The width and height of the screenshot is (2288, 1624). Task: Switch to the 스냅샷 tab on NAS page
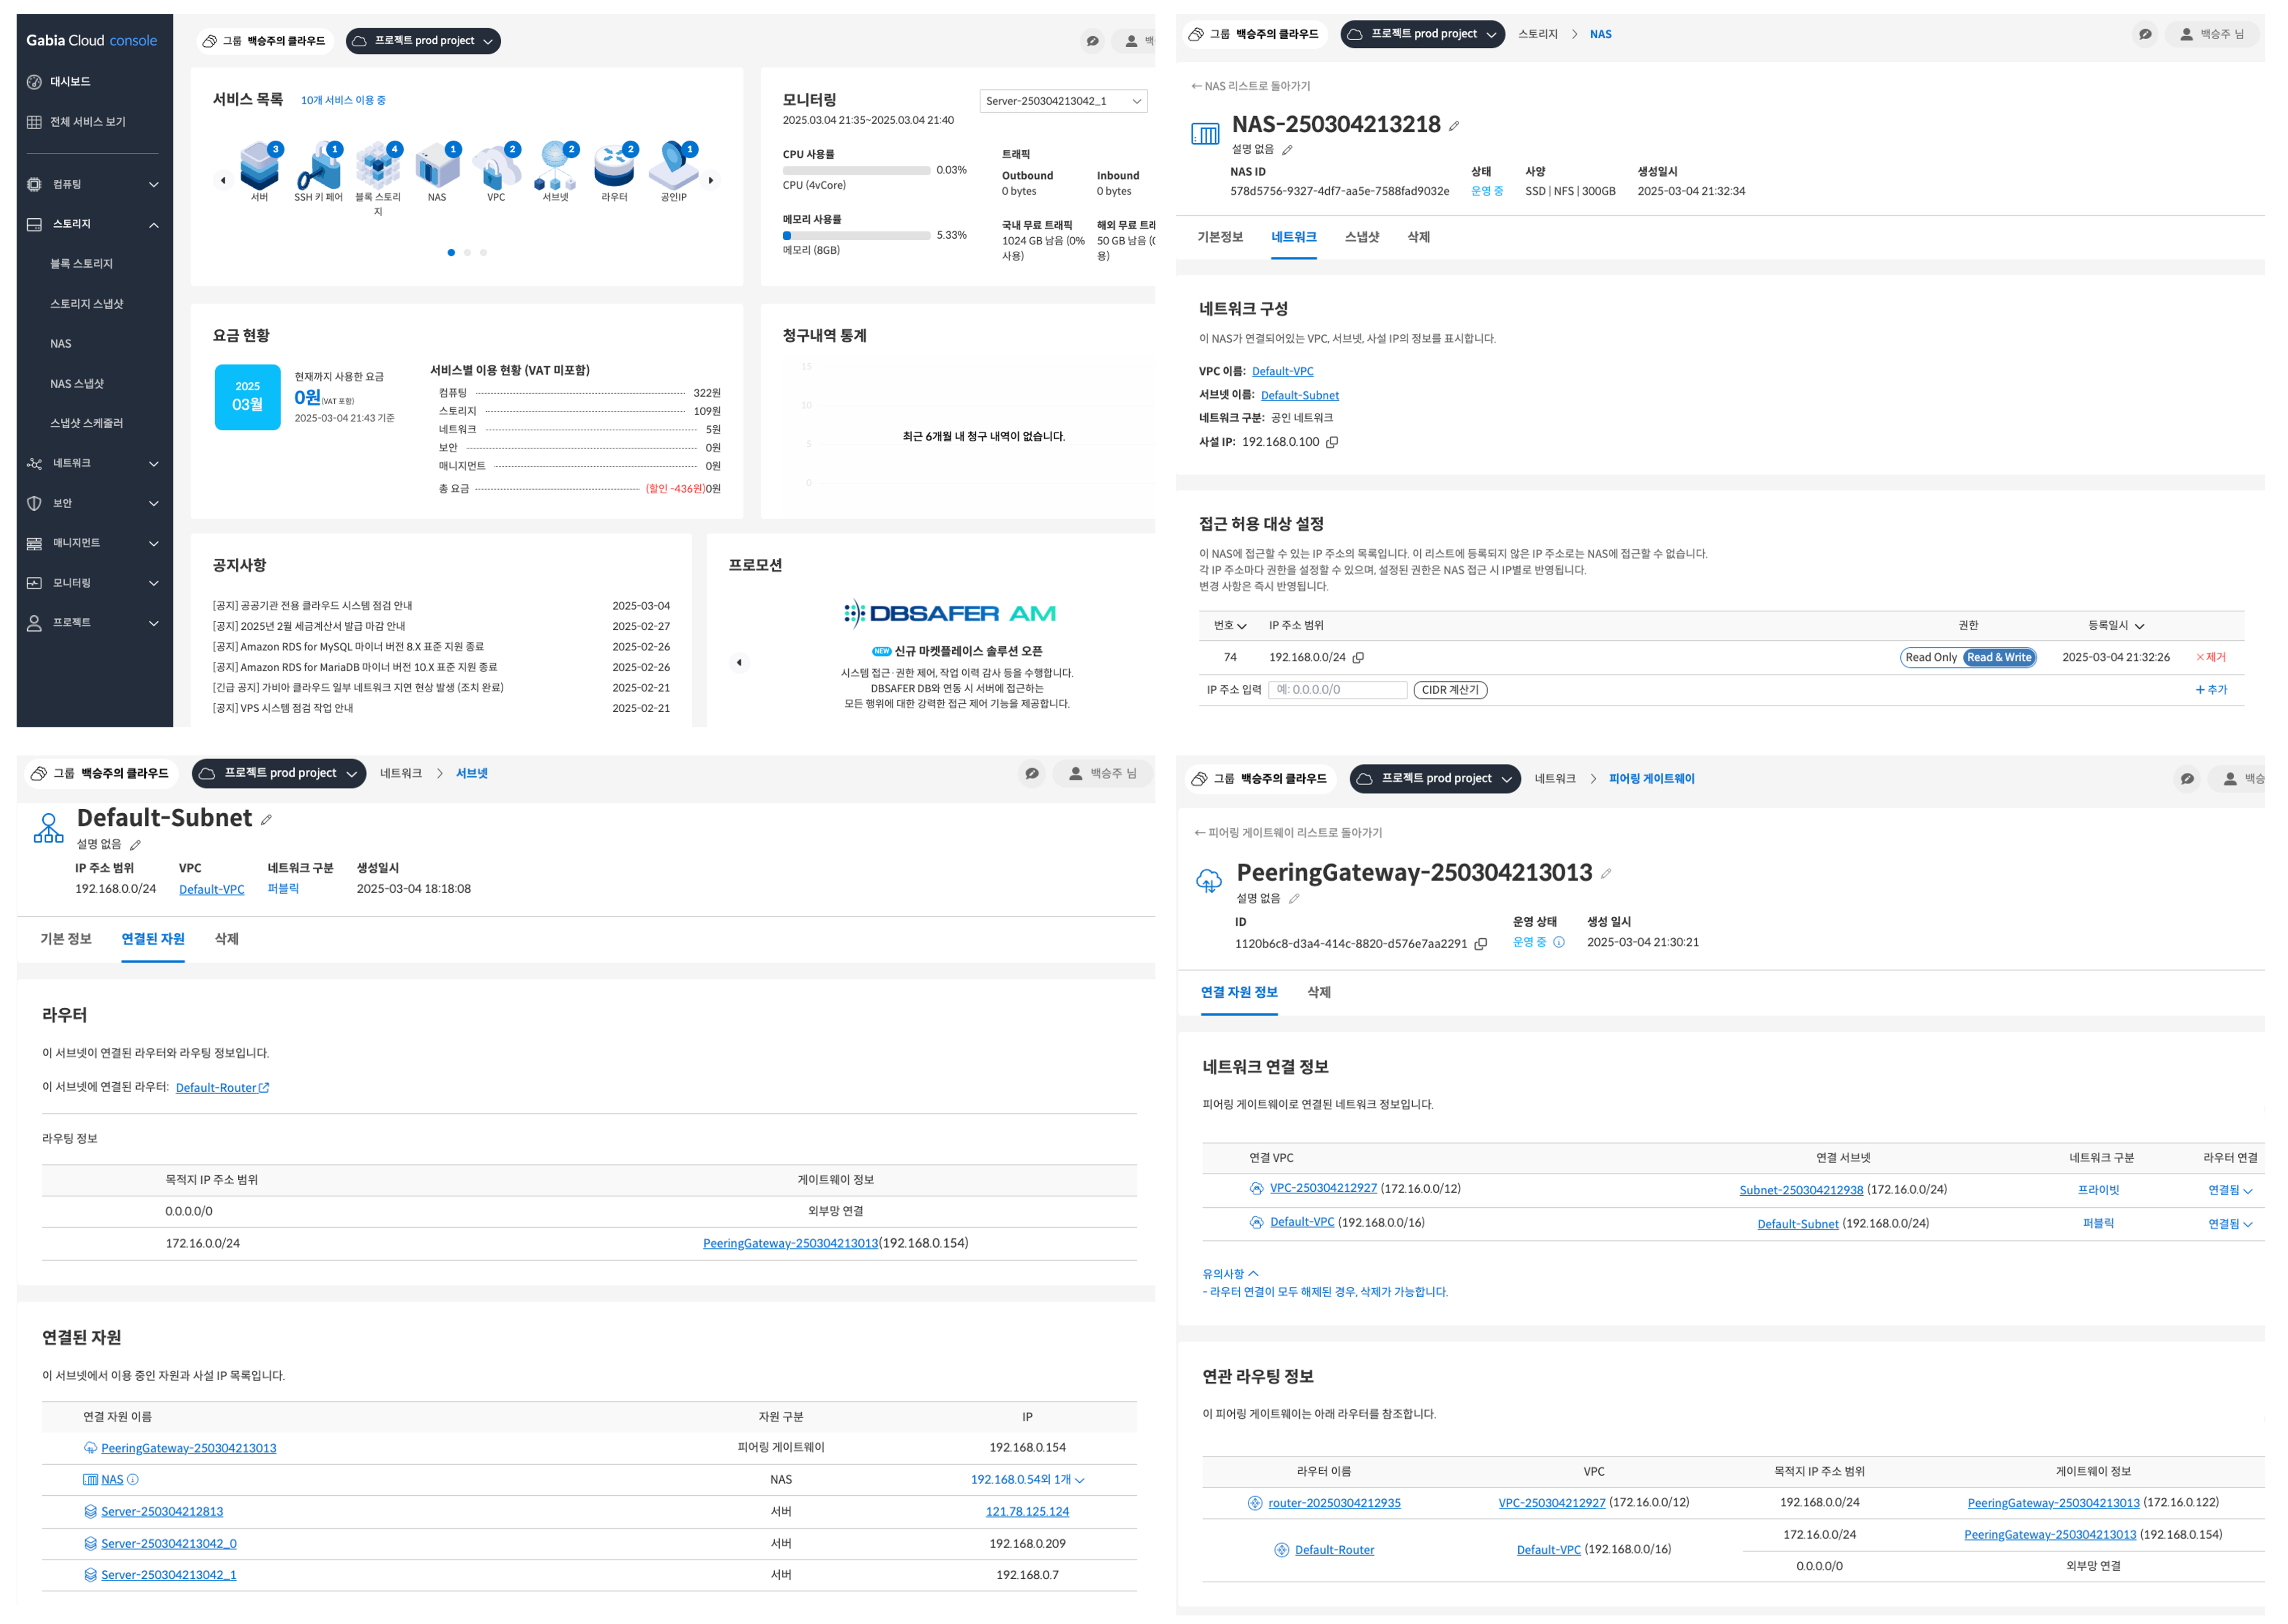[x=1361, y=237]
